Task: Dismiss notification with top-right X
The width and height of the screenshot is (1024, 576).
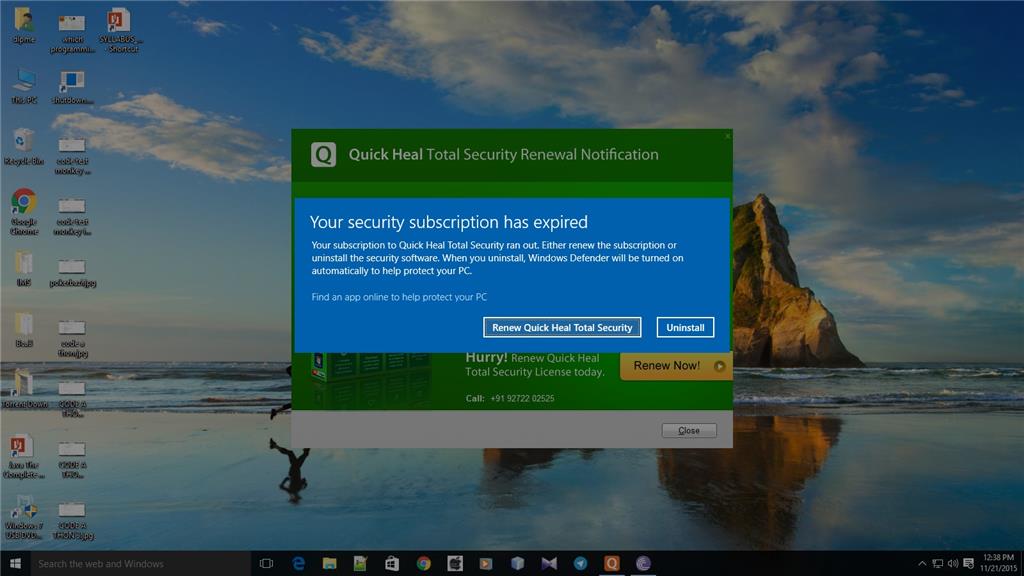Action: coord(727,136)
